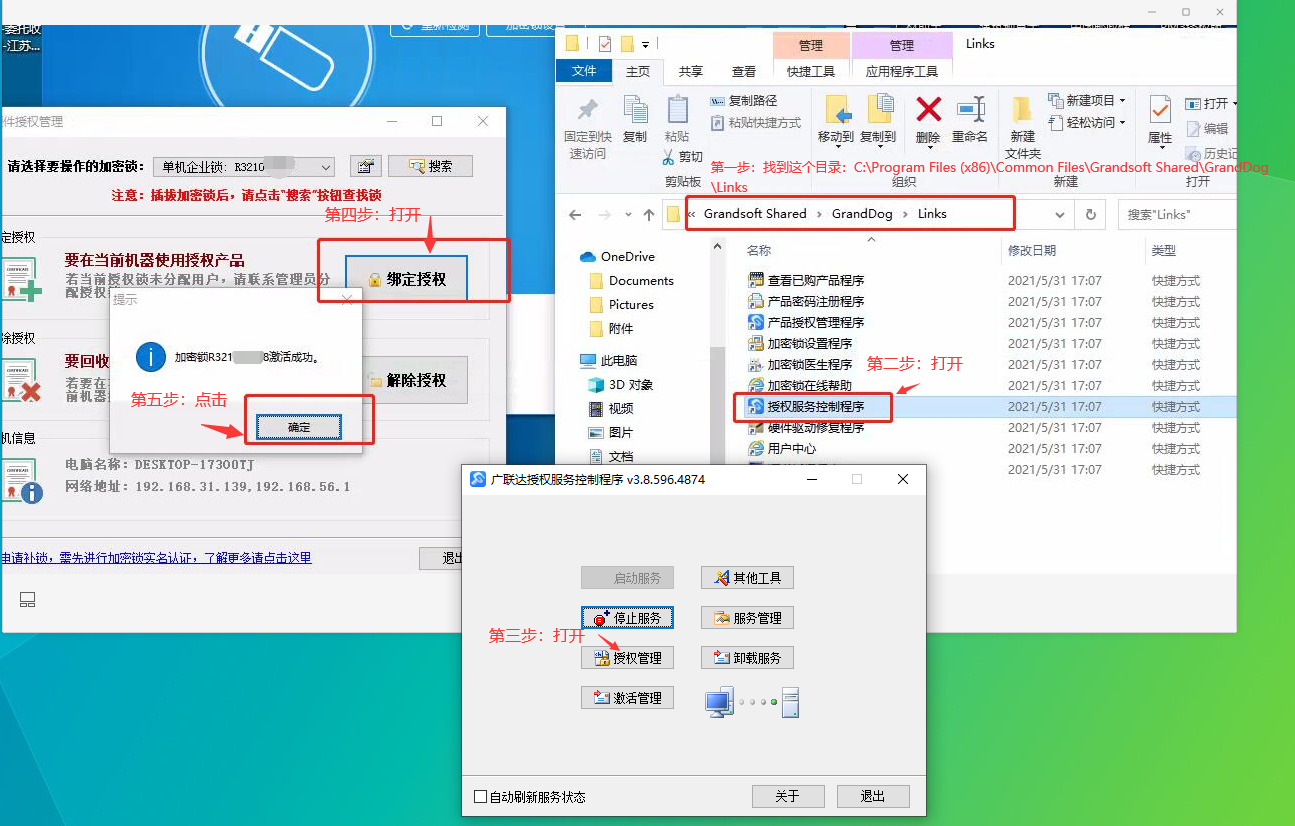
Task: Switch to the 共享 ribbon tab
Action: point(691,71)
